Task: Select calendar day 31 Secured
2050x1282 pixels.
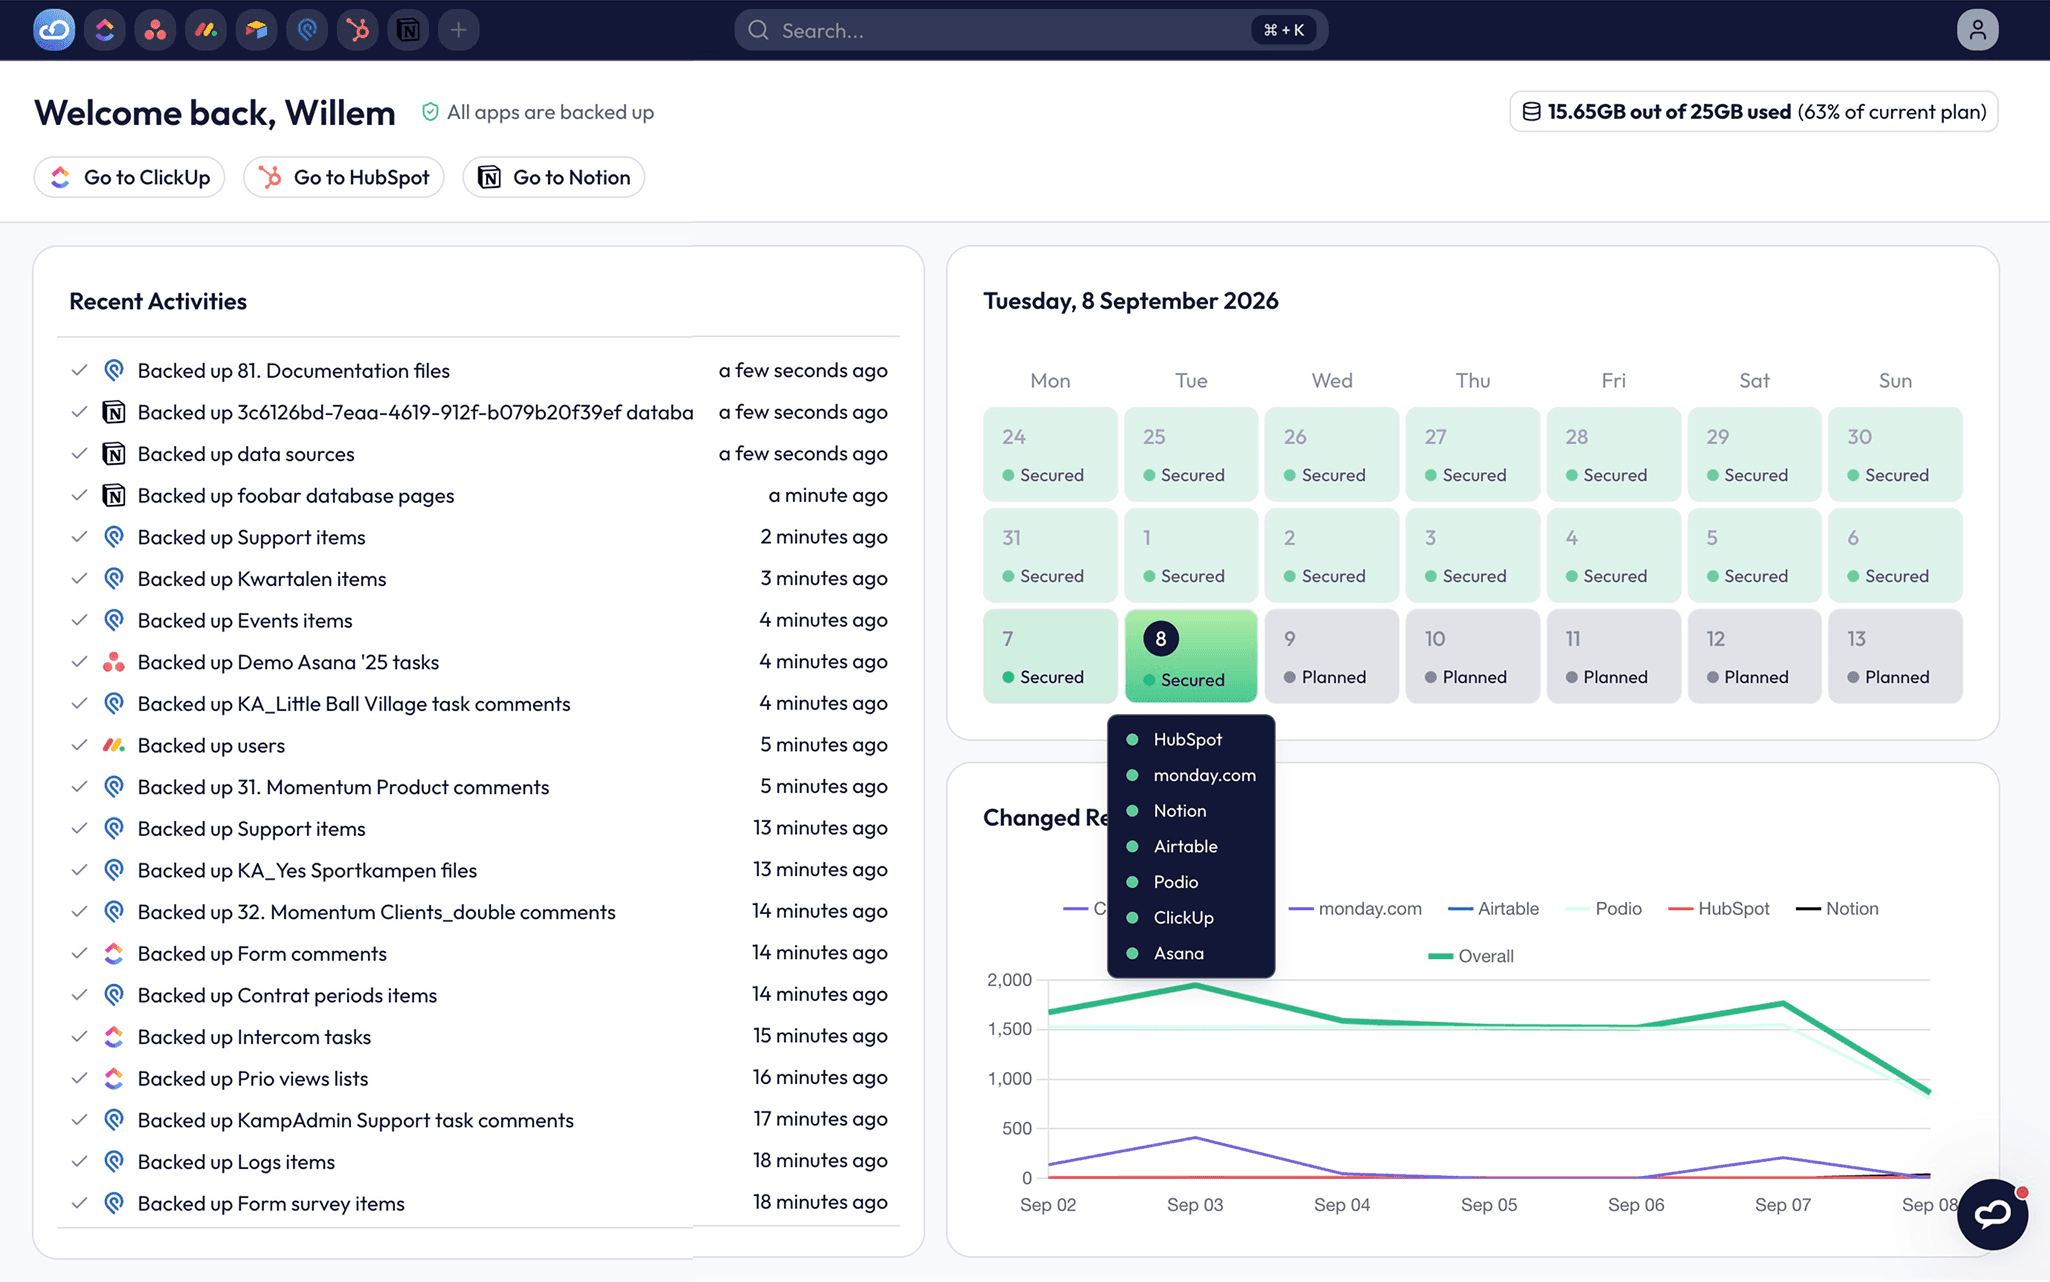Action: [1050, 555]
